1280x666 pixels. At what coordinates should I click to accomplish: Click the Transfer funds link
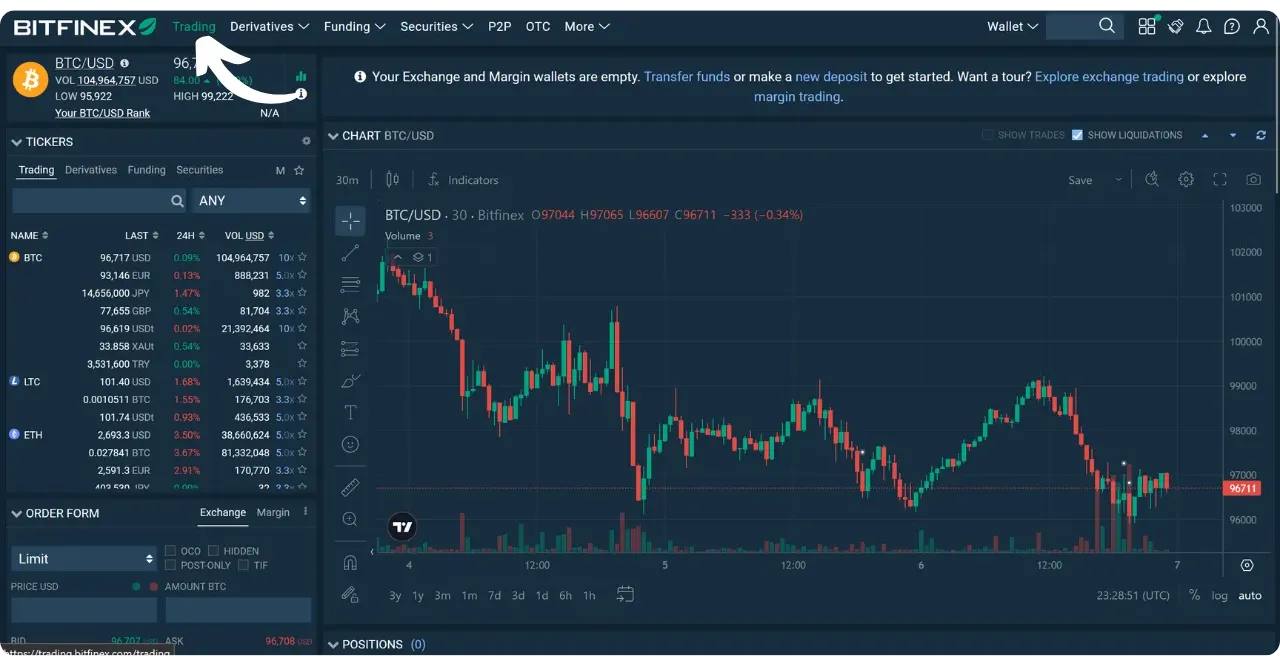coord(687,76)
